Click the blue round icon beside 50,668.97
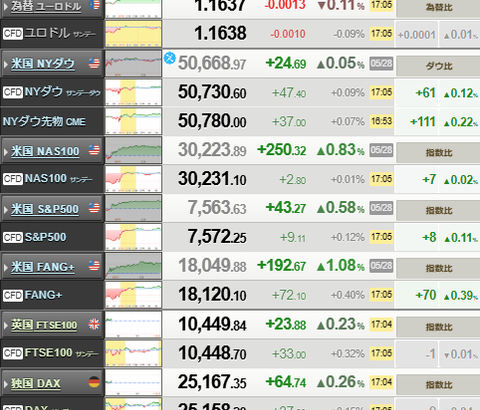This screenshot has width=480, height=410. coord(170,58)
